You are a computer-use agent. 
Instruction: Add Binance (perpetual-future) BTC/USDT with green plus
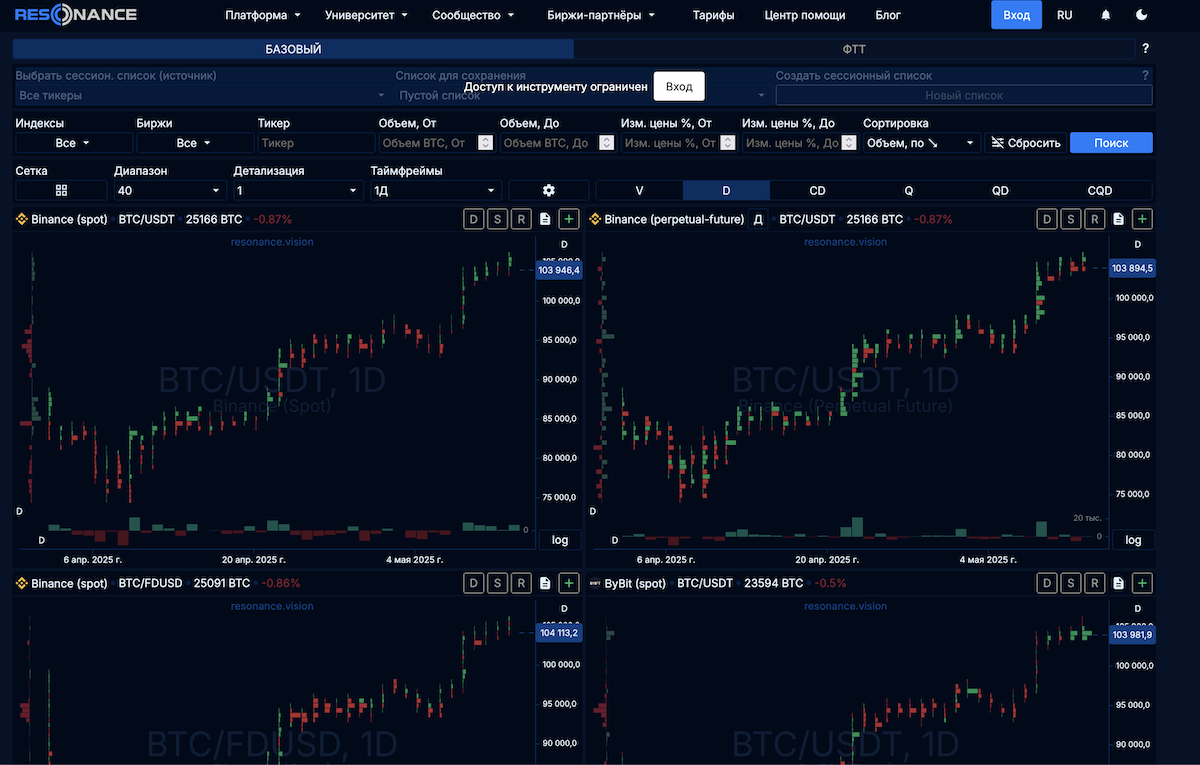[1143, 219]
